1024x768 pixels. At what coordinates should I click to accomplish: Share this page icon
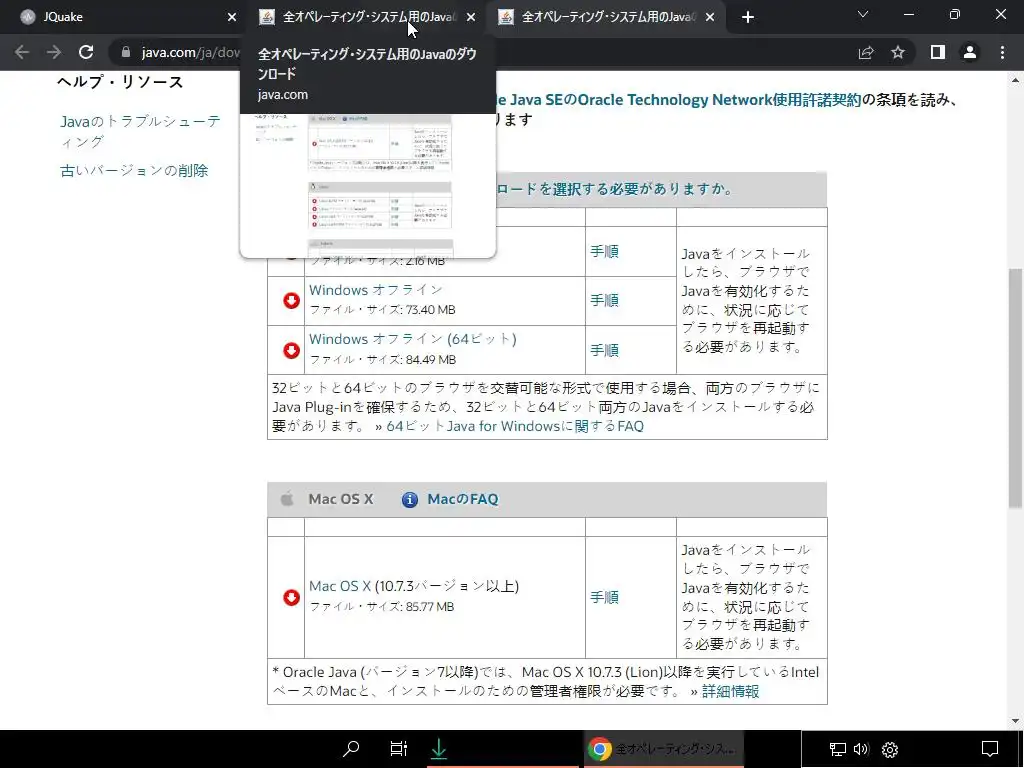pyautogui.click(x=866, y=52)
